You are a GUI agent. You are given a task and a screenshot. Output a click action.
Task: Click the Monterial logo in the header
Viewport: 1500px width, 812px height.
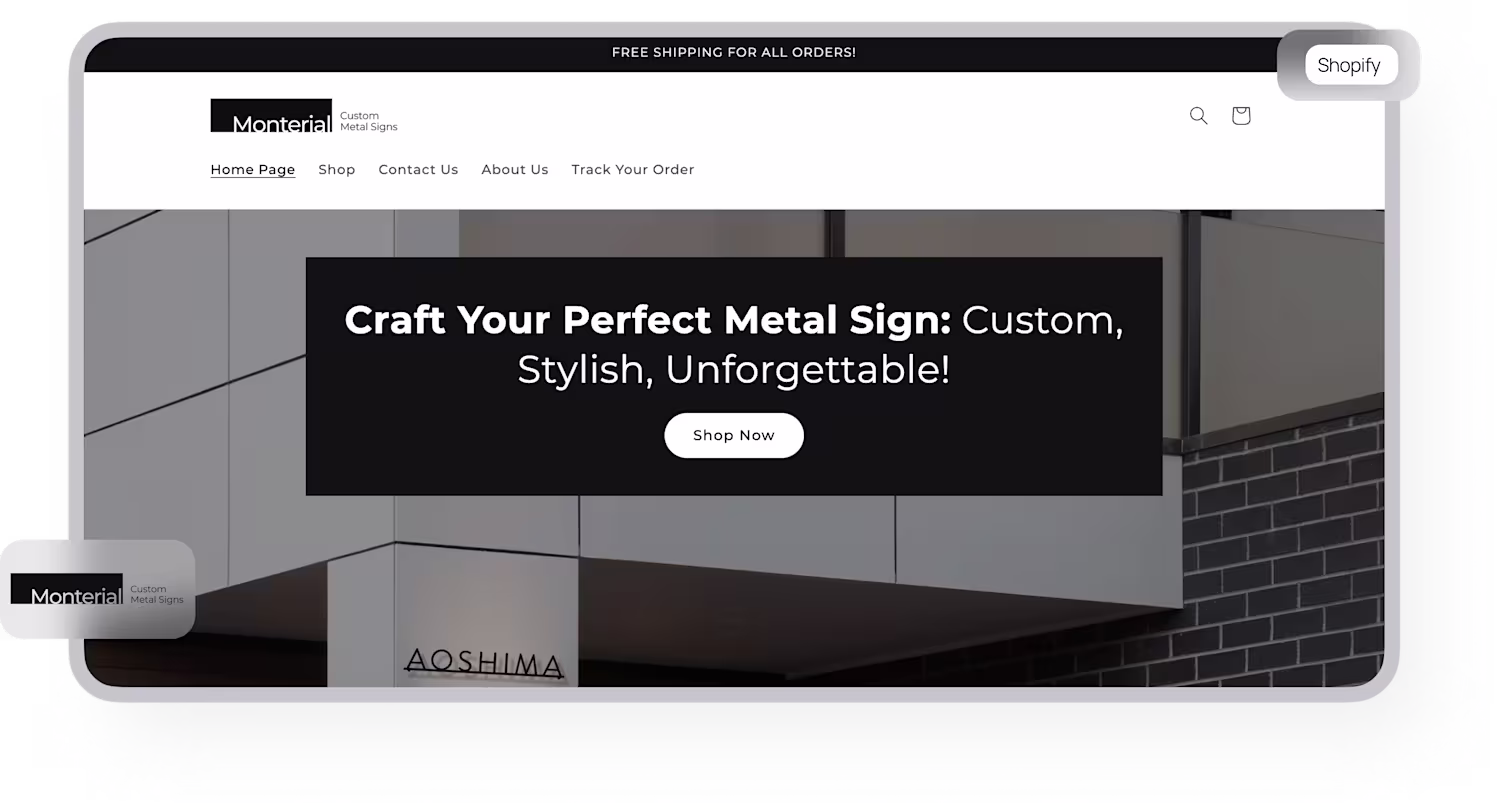click(271, 116)
